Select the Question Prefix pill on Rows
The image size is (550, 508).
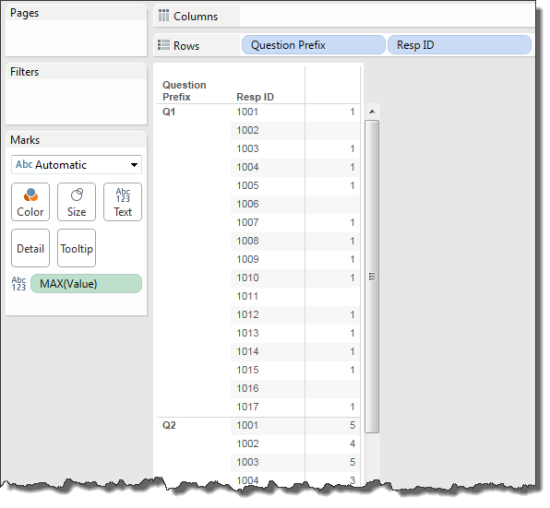pyautogui.click(x=314, y=45)
